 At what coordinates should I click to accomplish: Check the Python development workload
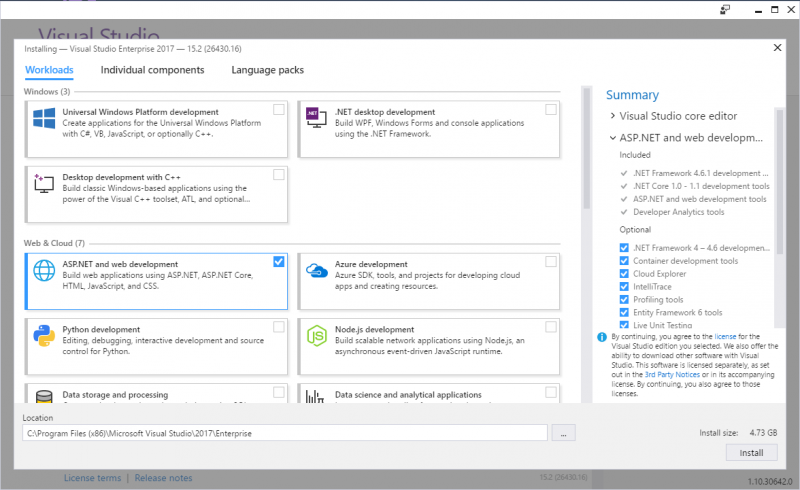(x=279, y=327)
